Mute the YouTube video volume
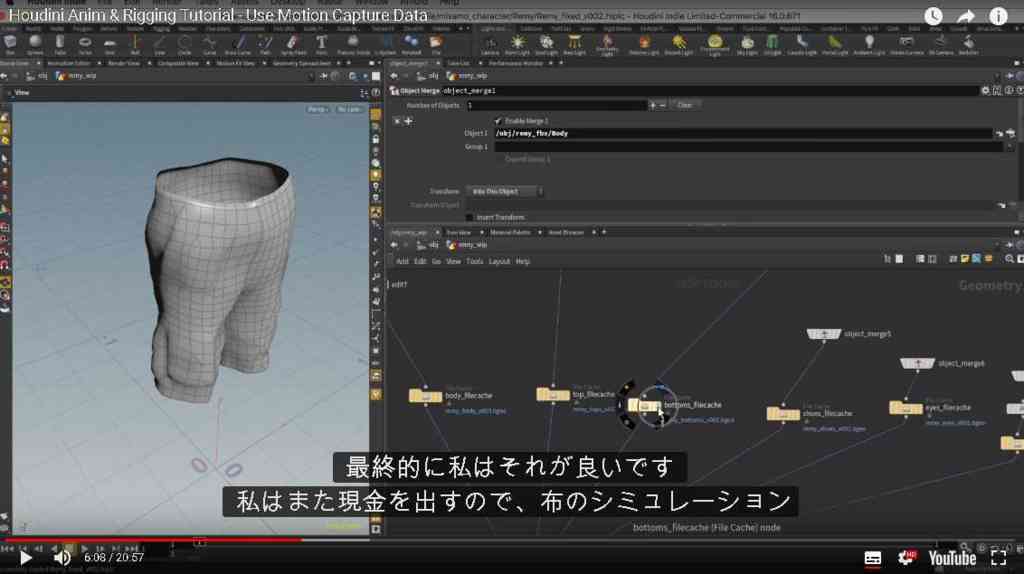1024x574 pixels. tap(62, 558)
